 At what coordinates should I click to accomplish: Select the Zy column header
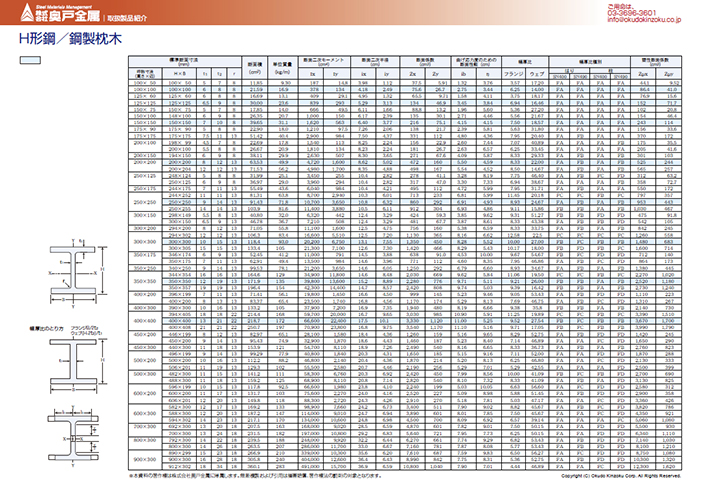click(x=436, y=74)
